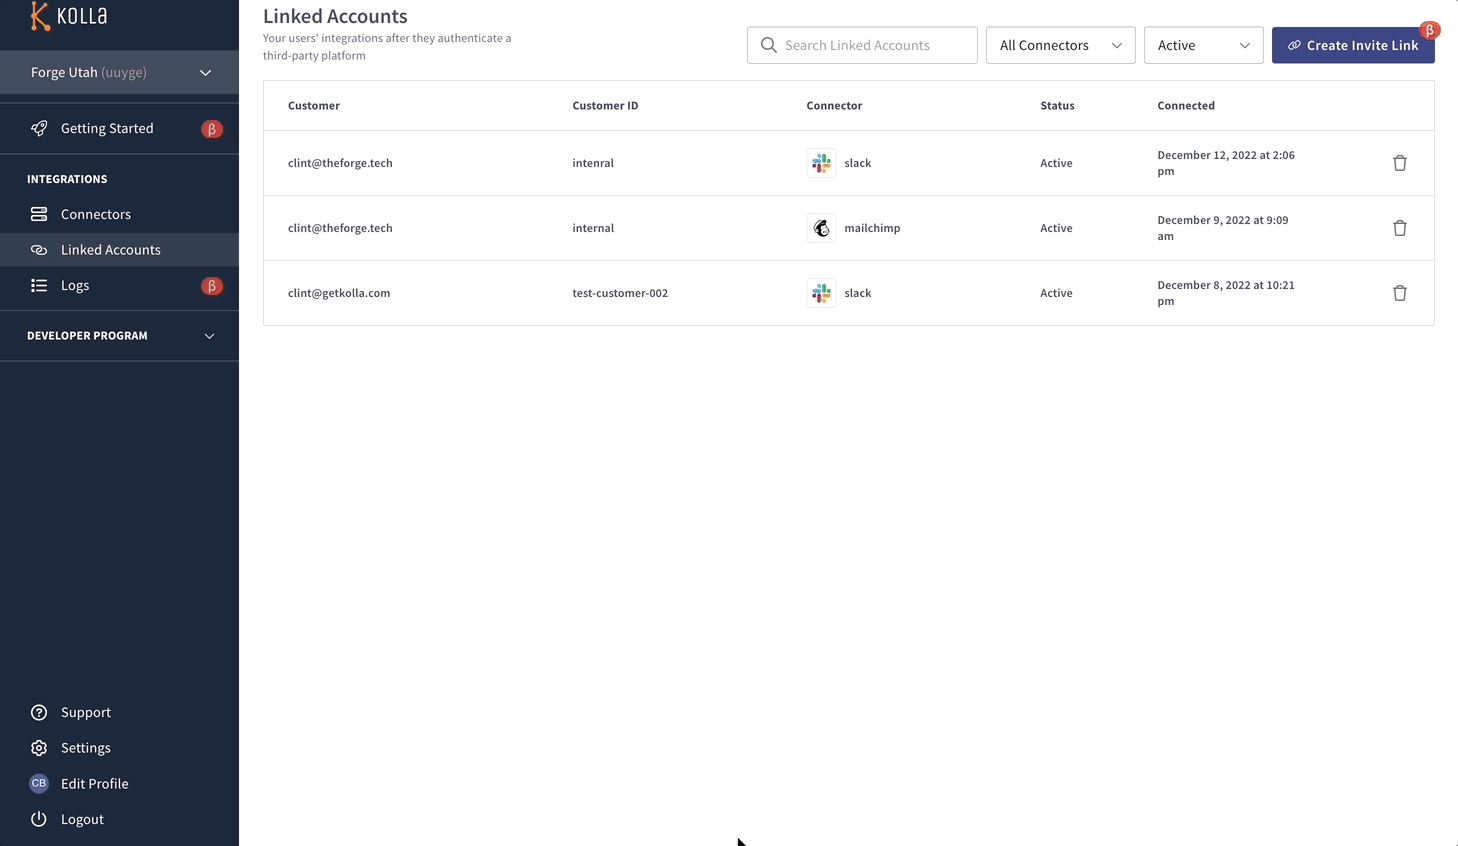Click the mailchimp connector icon
Viewport: 1458px width, 846px height.
pyautogui.click(x=821, y=228)
